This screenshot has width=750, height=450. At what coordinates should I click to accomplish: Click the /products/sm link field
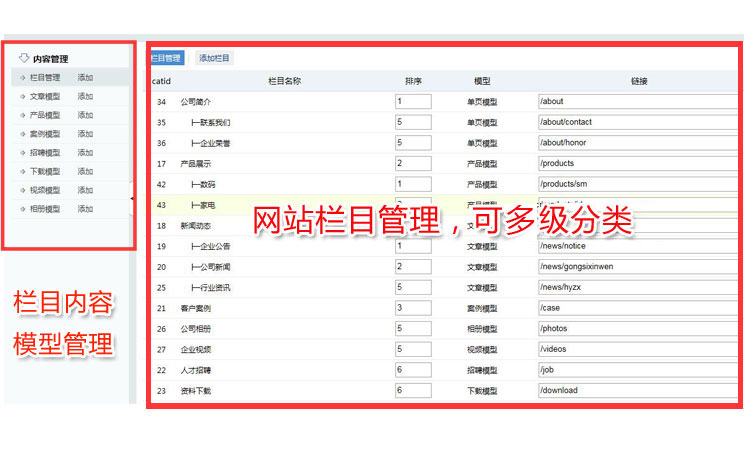coord(638,184)
